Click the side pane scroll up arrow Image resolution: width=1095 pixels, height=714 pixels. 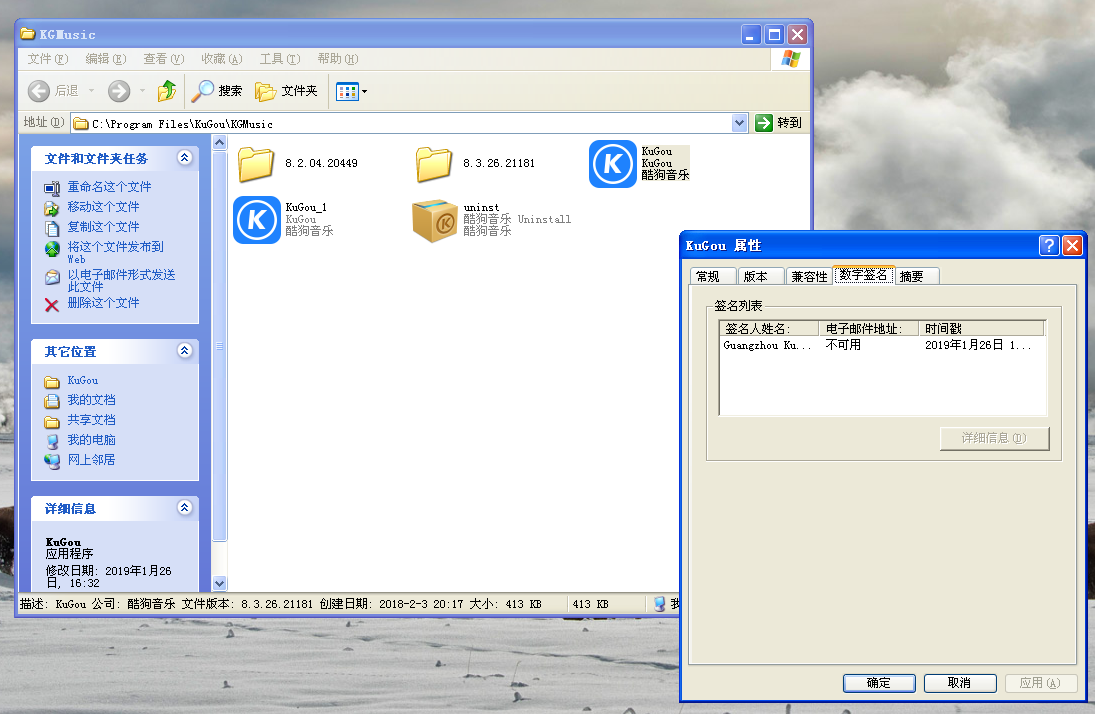219,143
